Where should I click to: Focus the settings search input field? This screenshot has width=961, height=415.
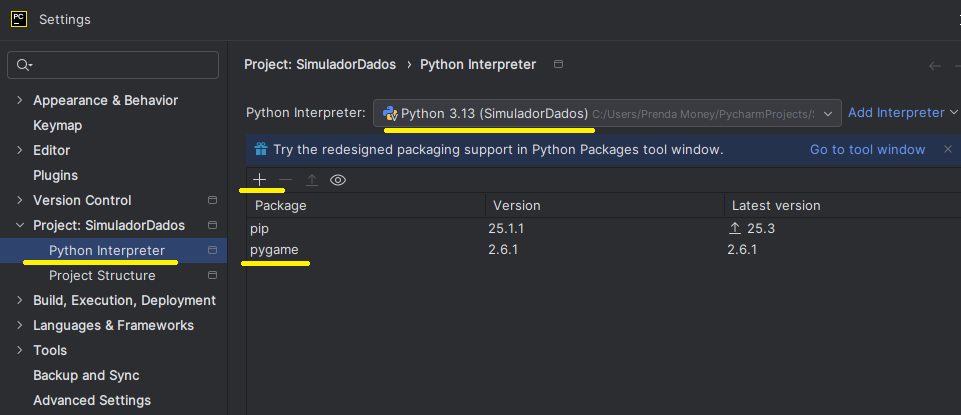(x=113, y=65)
